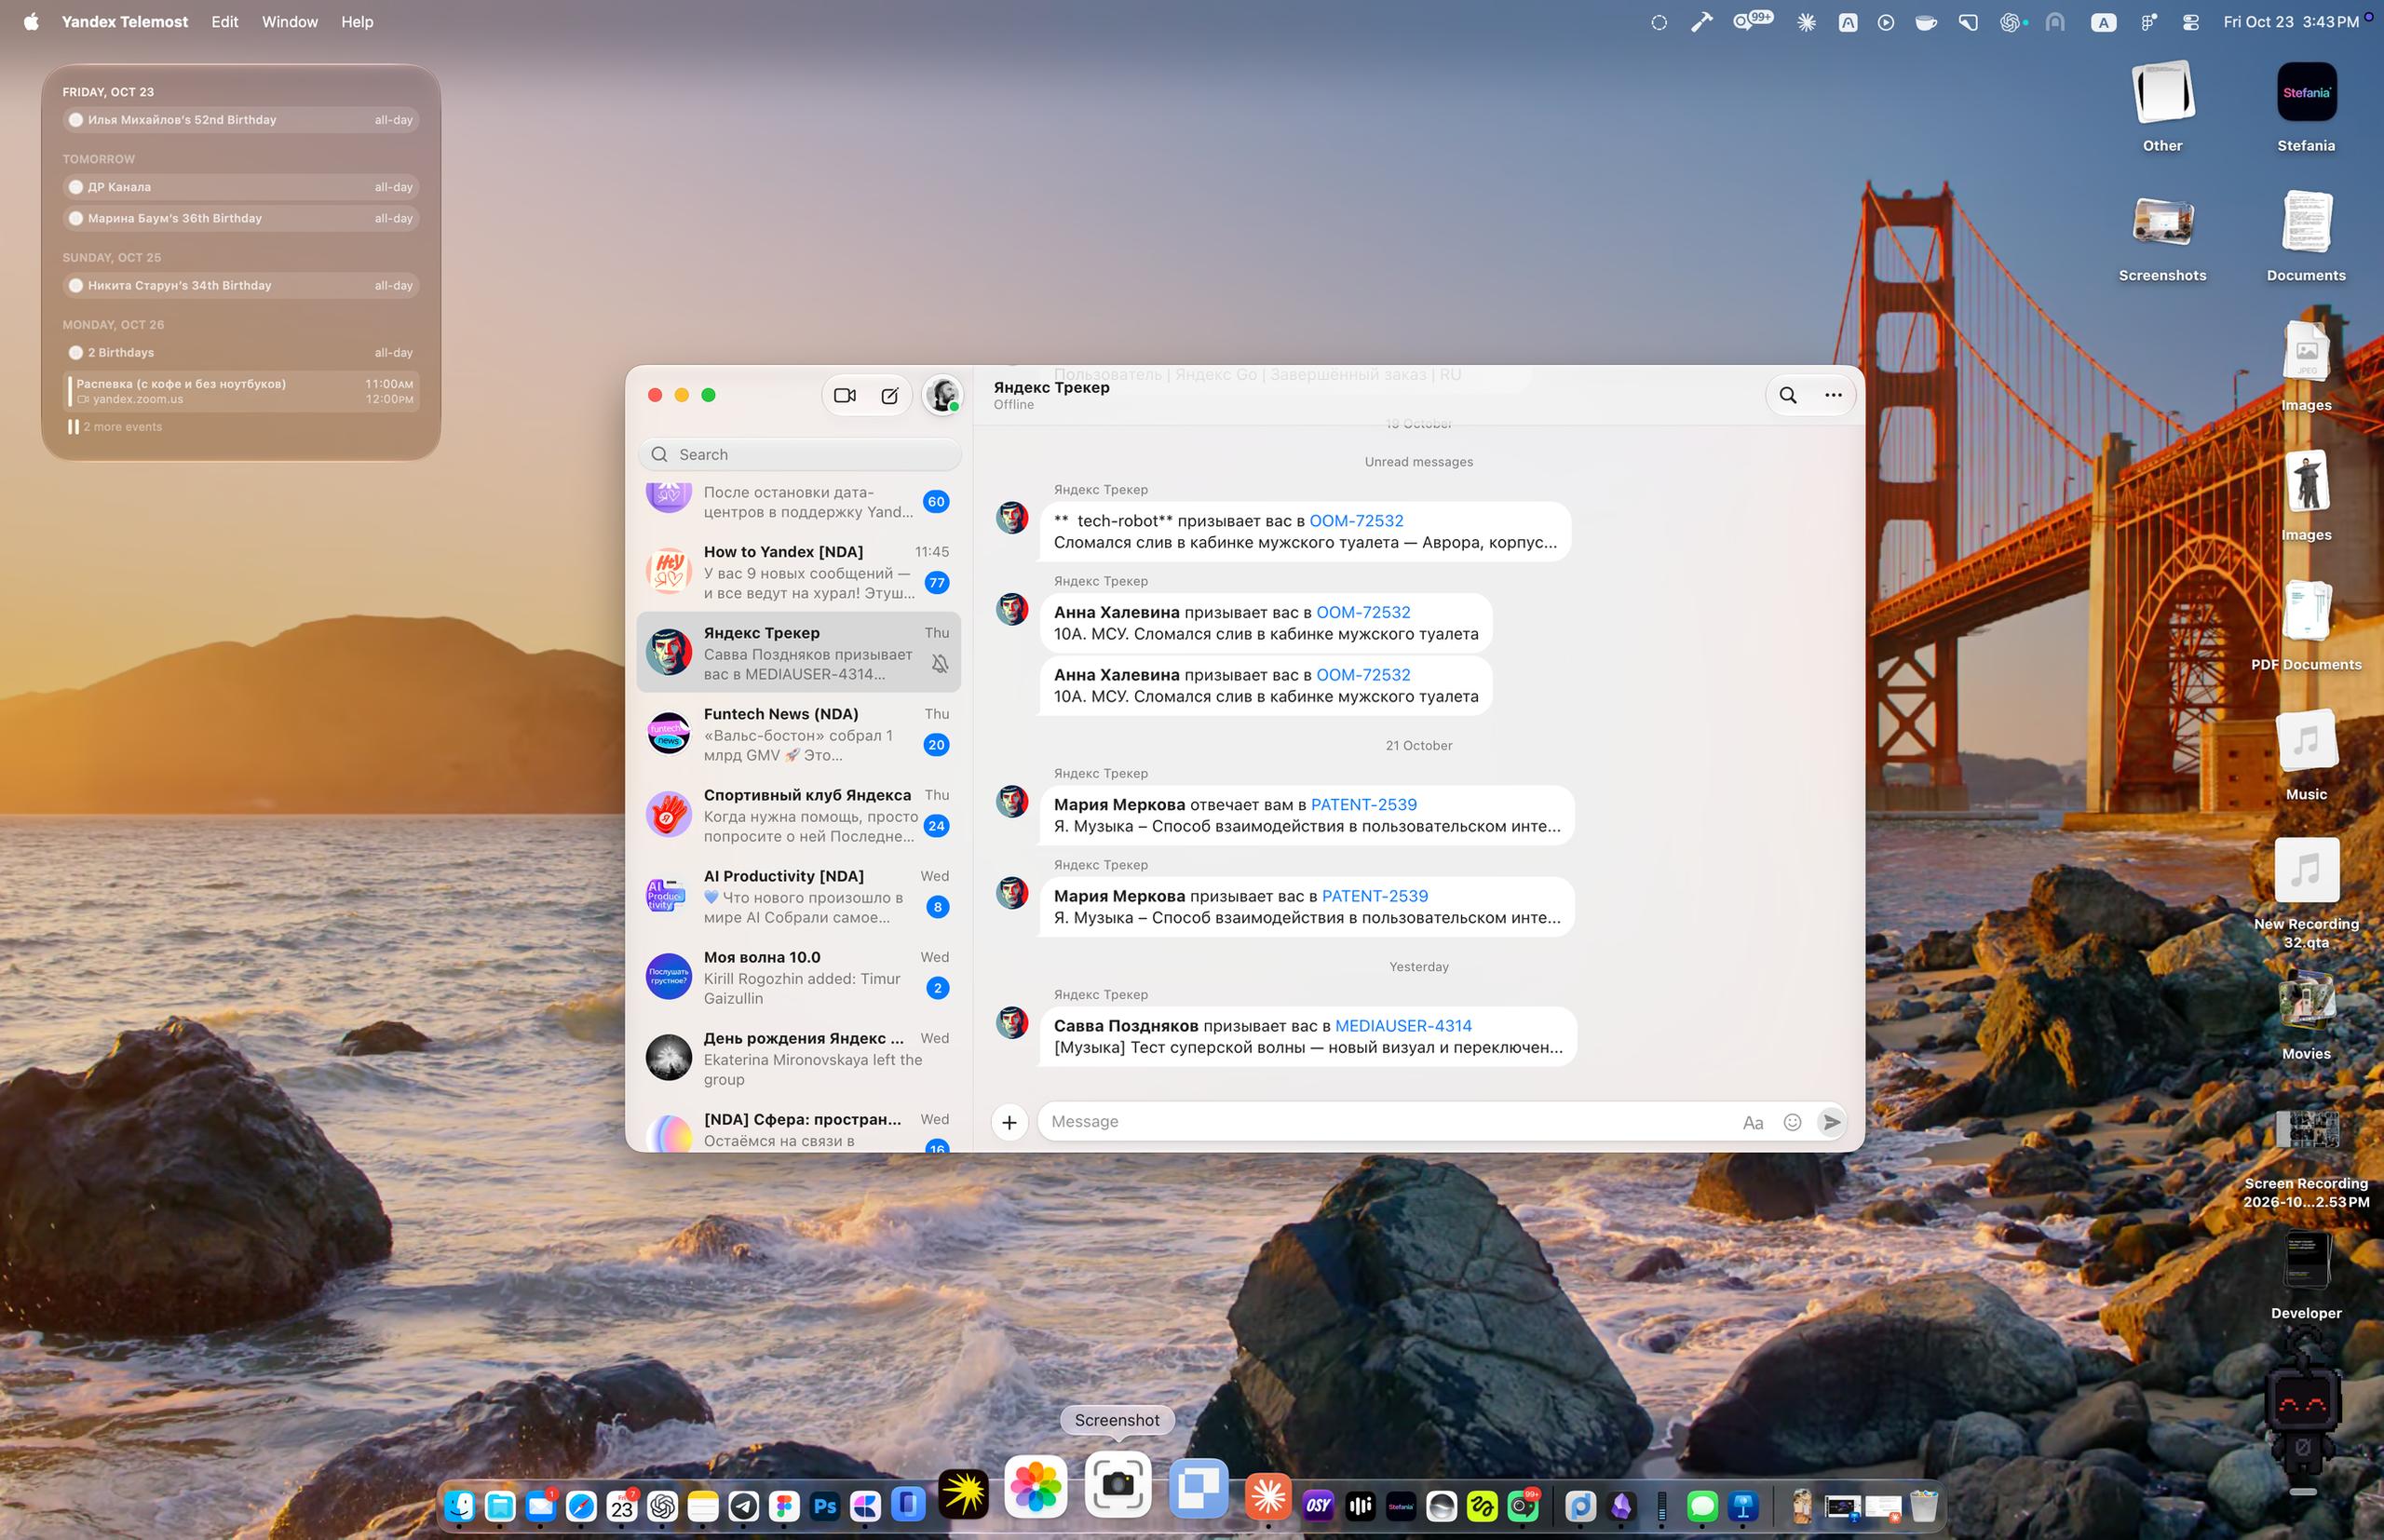Open the How to Yandex [NDA] chat
Screen dimensions: 2384x1540
[x=799, y=572]
